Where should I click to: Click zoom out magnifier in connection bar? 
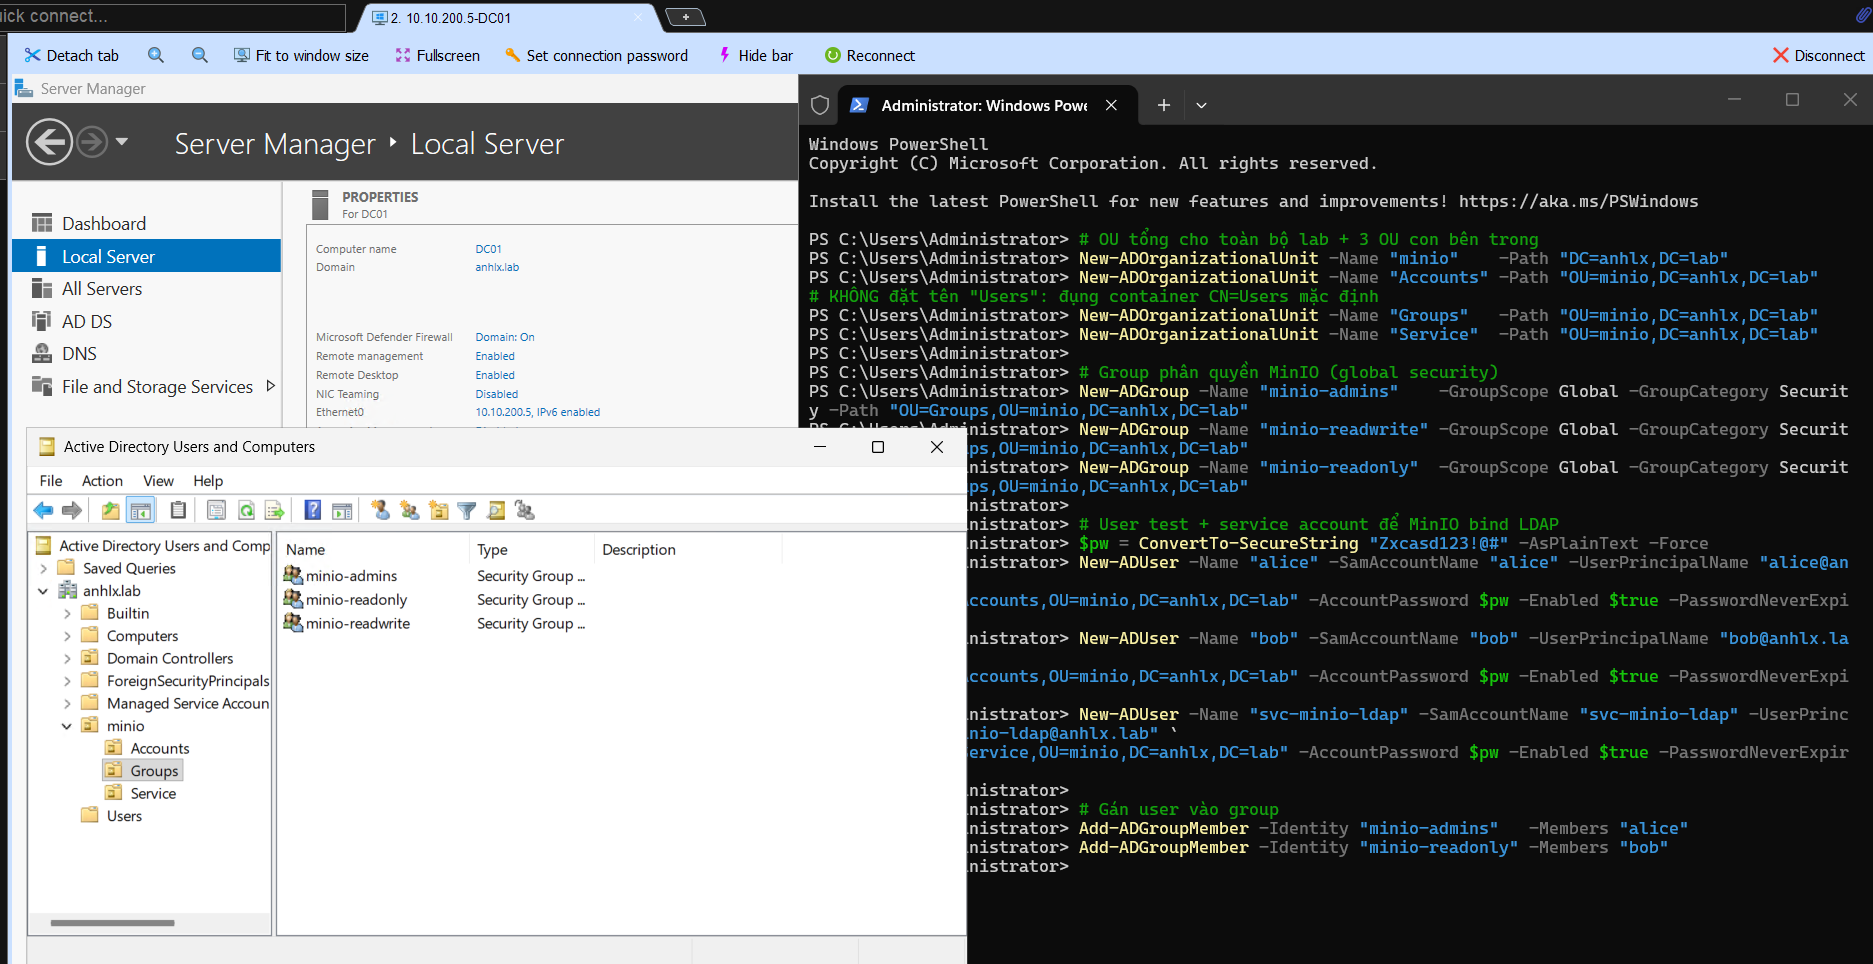coord(200,55)
